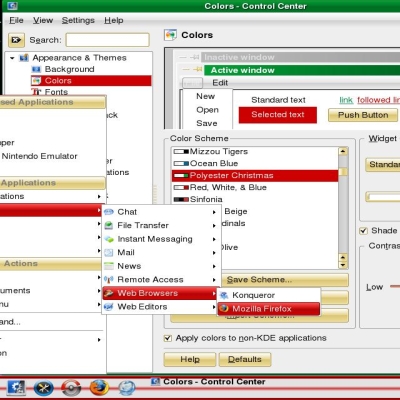Open the View menu

pyautogui.click(x=43, y=20)
